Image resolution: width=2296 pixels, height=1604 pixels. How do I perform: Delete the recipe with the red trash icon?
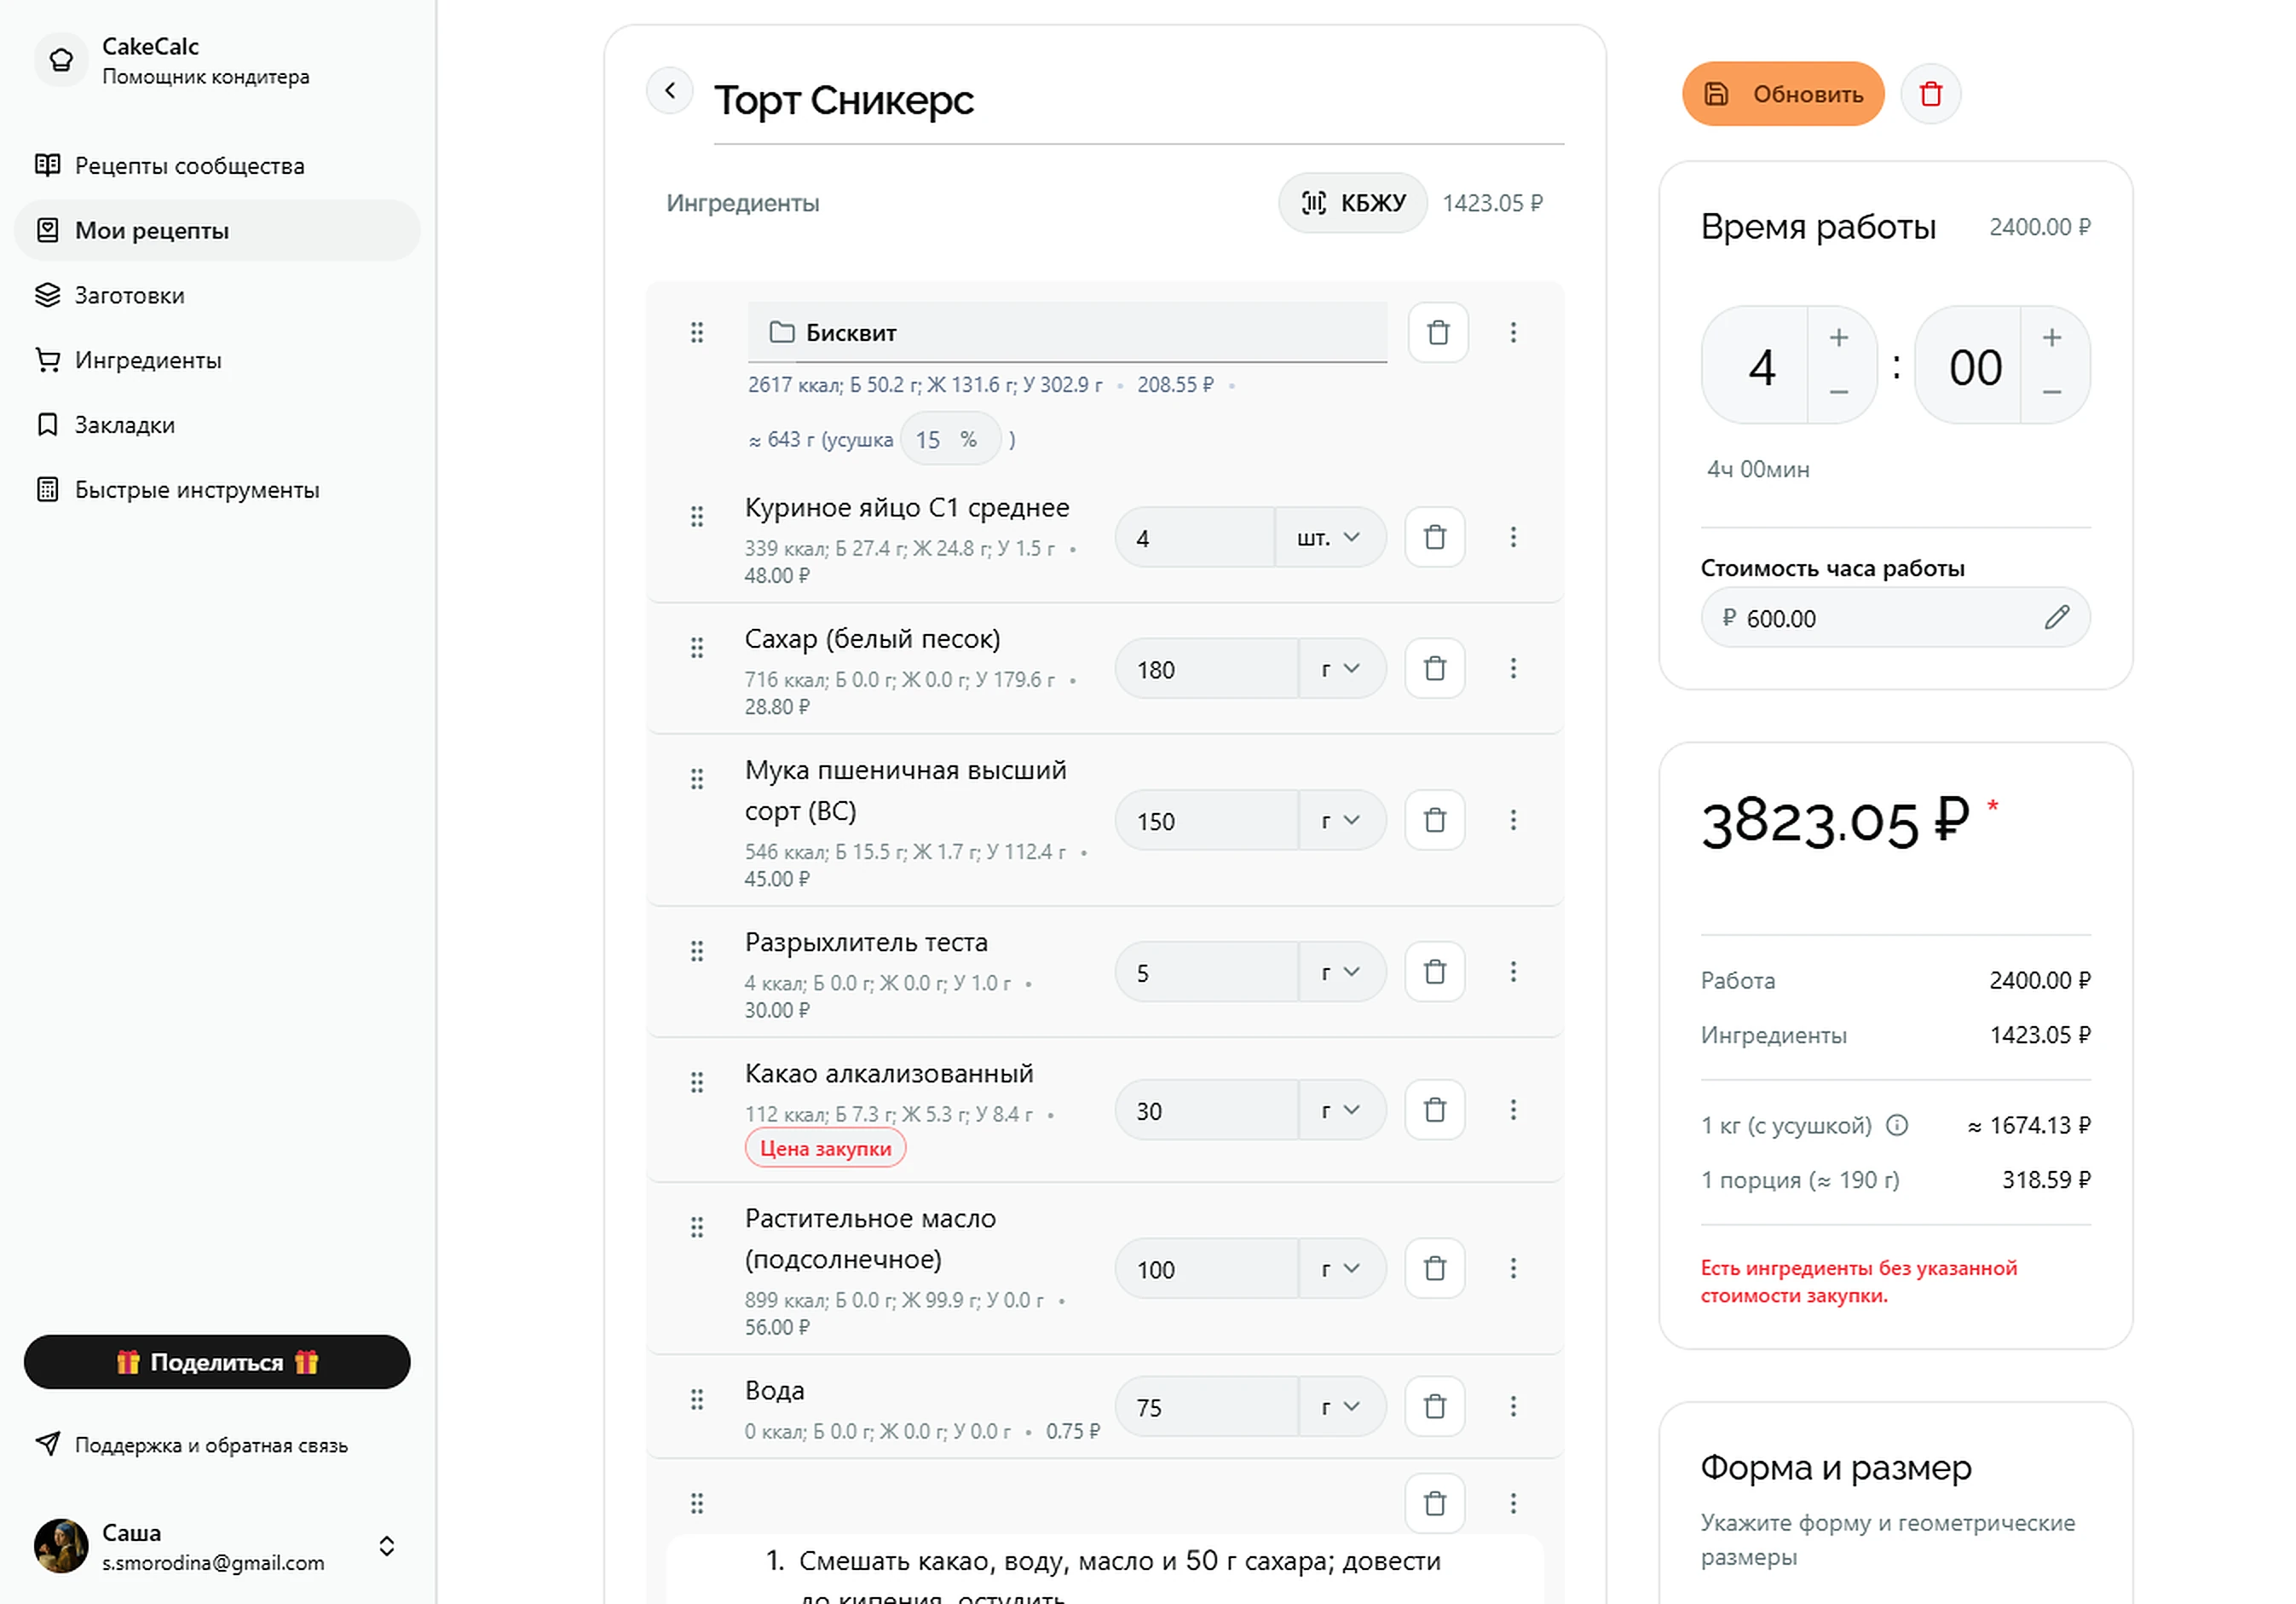pos(1930,94)
